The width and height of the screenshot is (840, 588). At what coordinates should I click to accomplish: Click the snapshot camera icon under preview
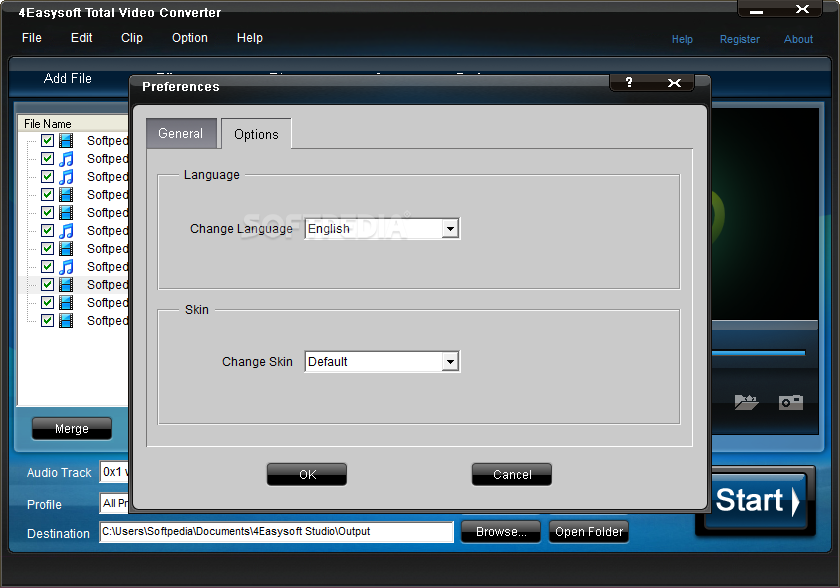790,402
